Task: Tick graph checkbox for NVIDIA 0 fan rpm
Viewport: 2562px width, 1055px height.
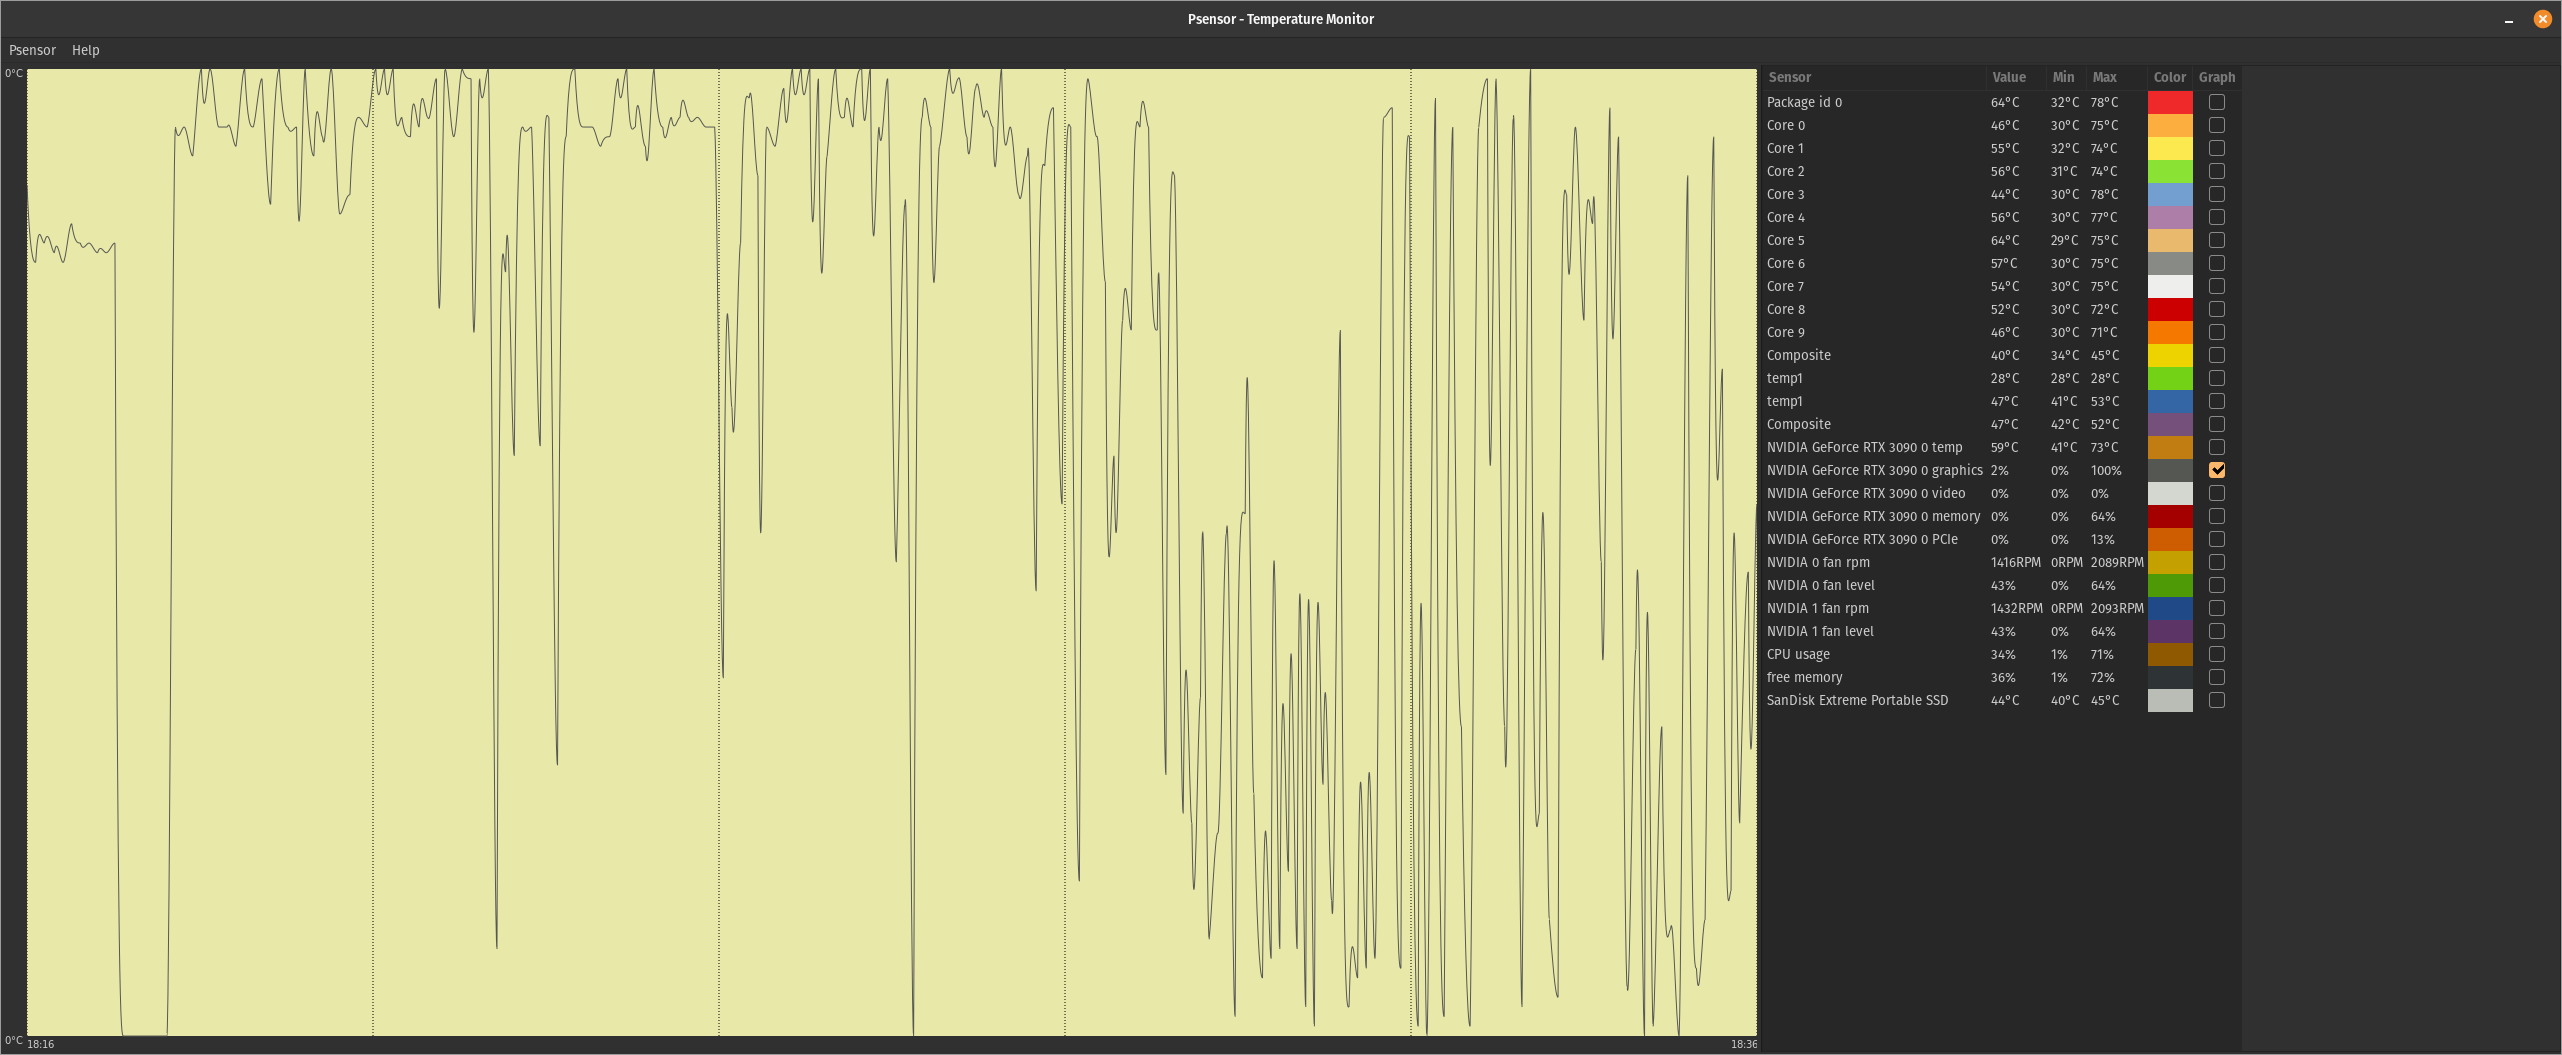Action: [x=2217, y=562]
